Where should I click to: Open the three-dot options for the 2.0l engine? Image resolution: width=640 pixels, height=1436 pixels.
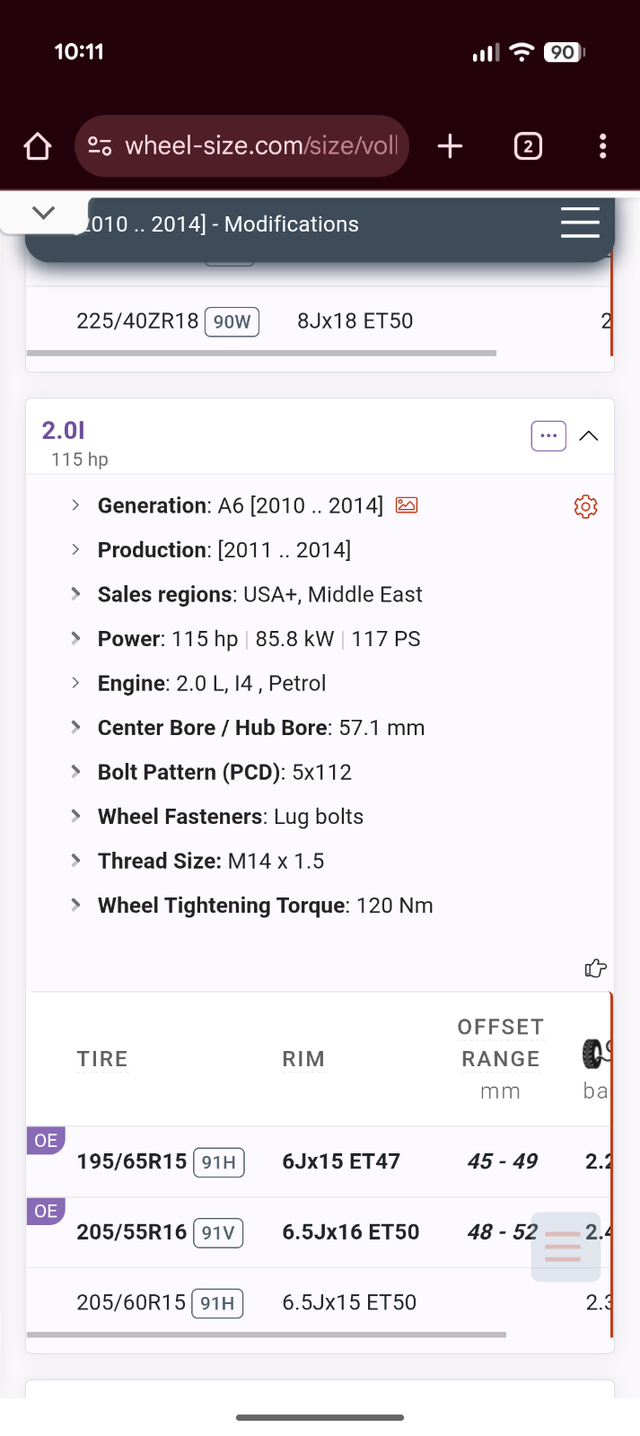[548, 435]
